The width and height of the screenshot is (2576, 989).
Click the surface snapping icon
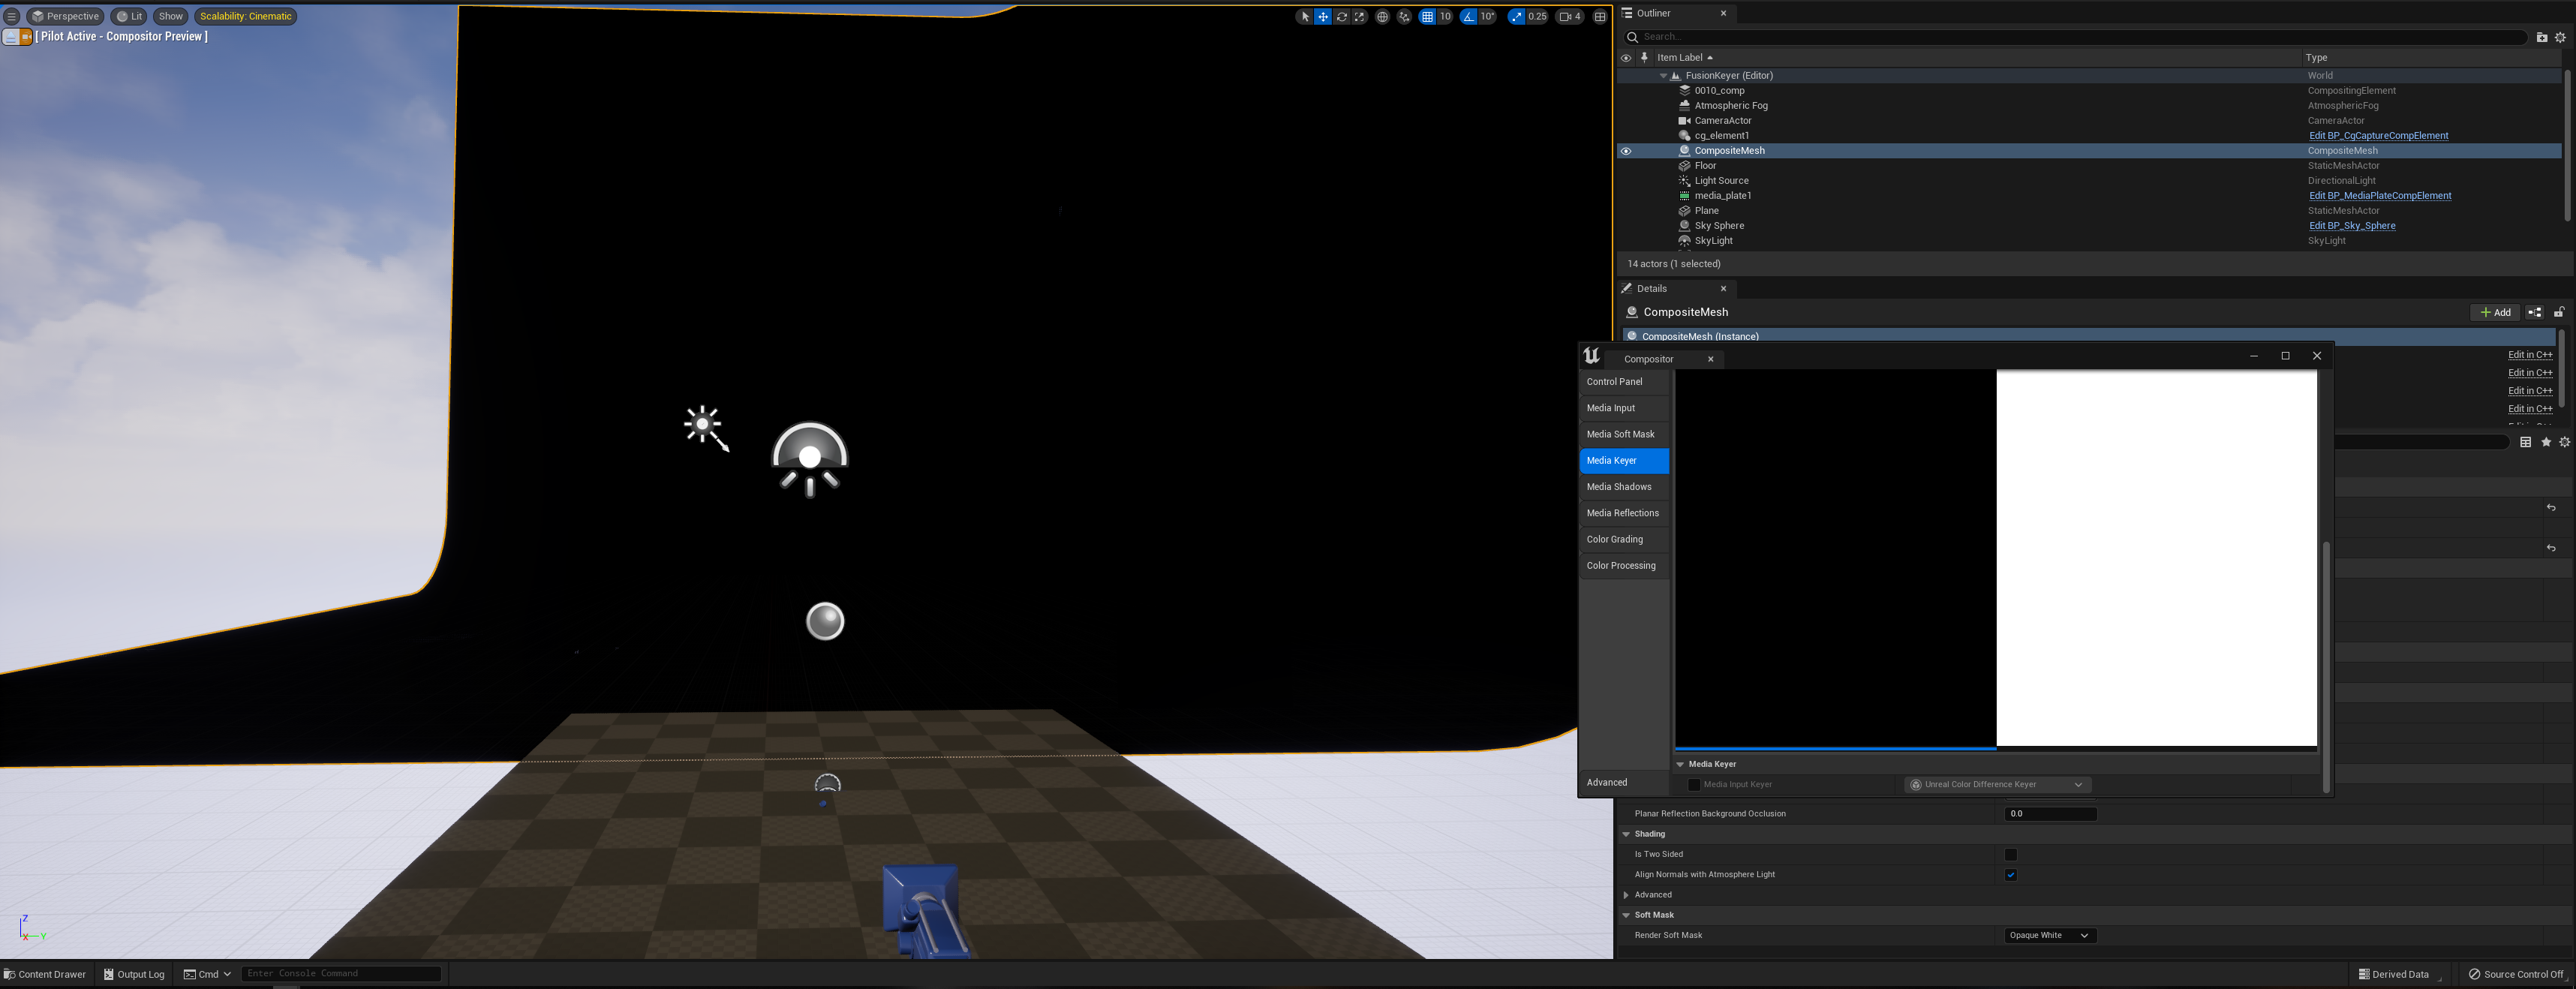click(1404, 16)
